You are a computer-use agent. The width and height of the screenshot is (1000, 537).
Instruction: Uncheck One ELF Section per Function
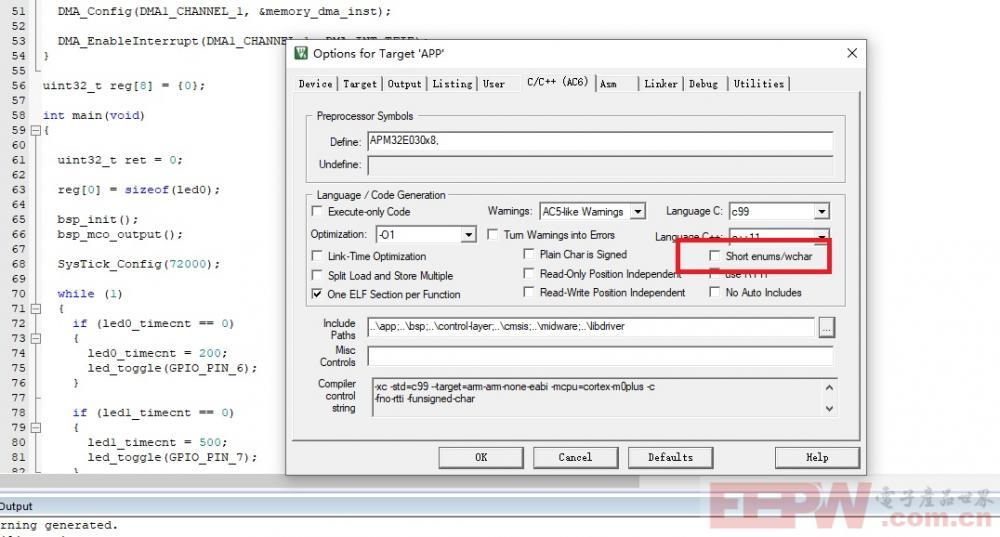(x=317, y=294)
